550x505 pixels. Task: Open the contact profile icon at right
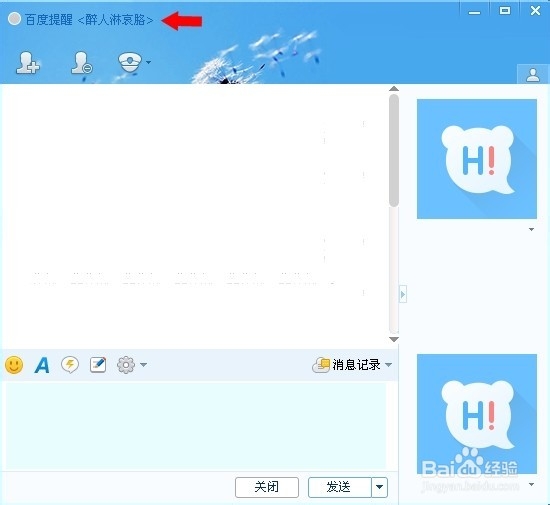(533, 74)
